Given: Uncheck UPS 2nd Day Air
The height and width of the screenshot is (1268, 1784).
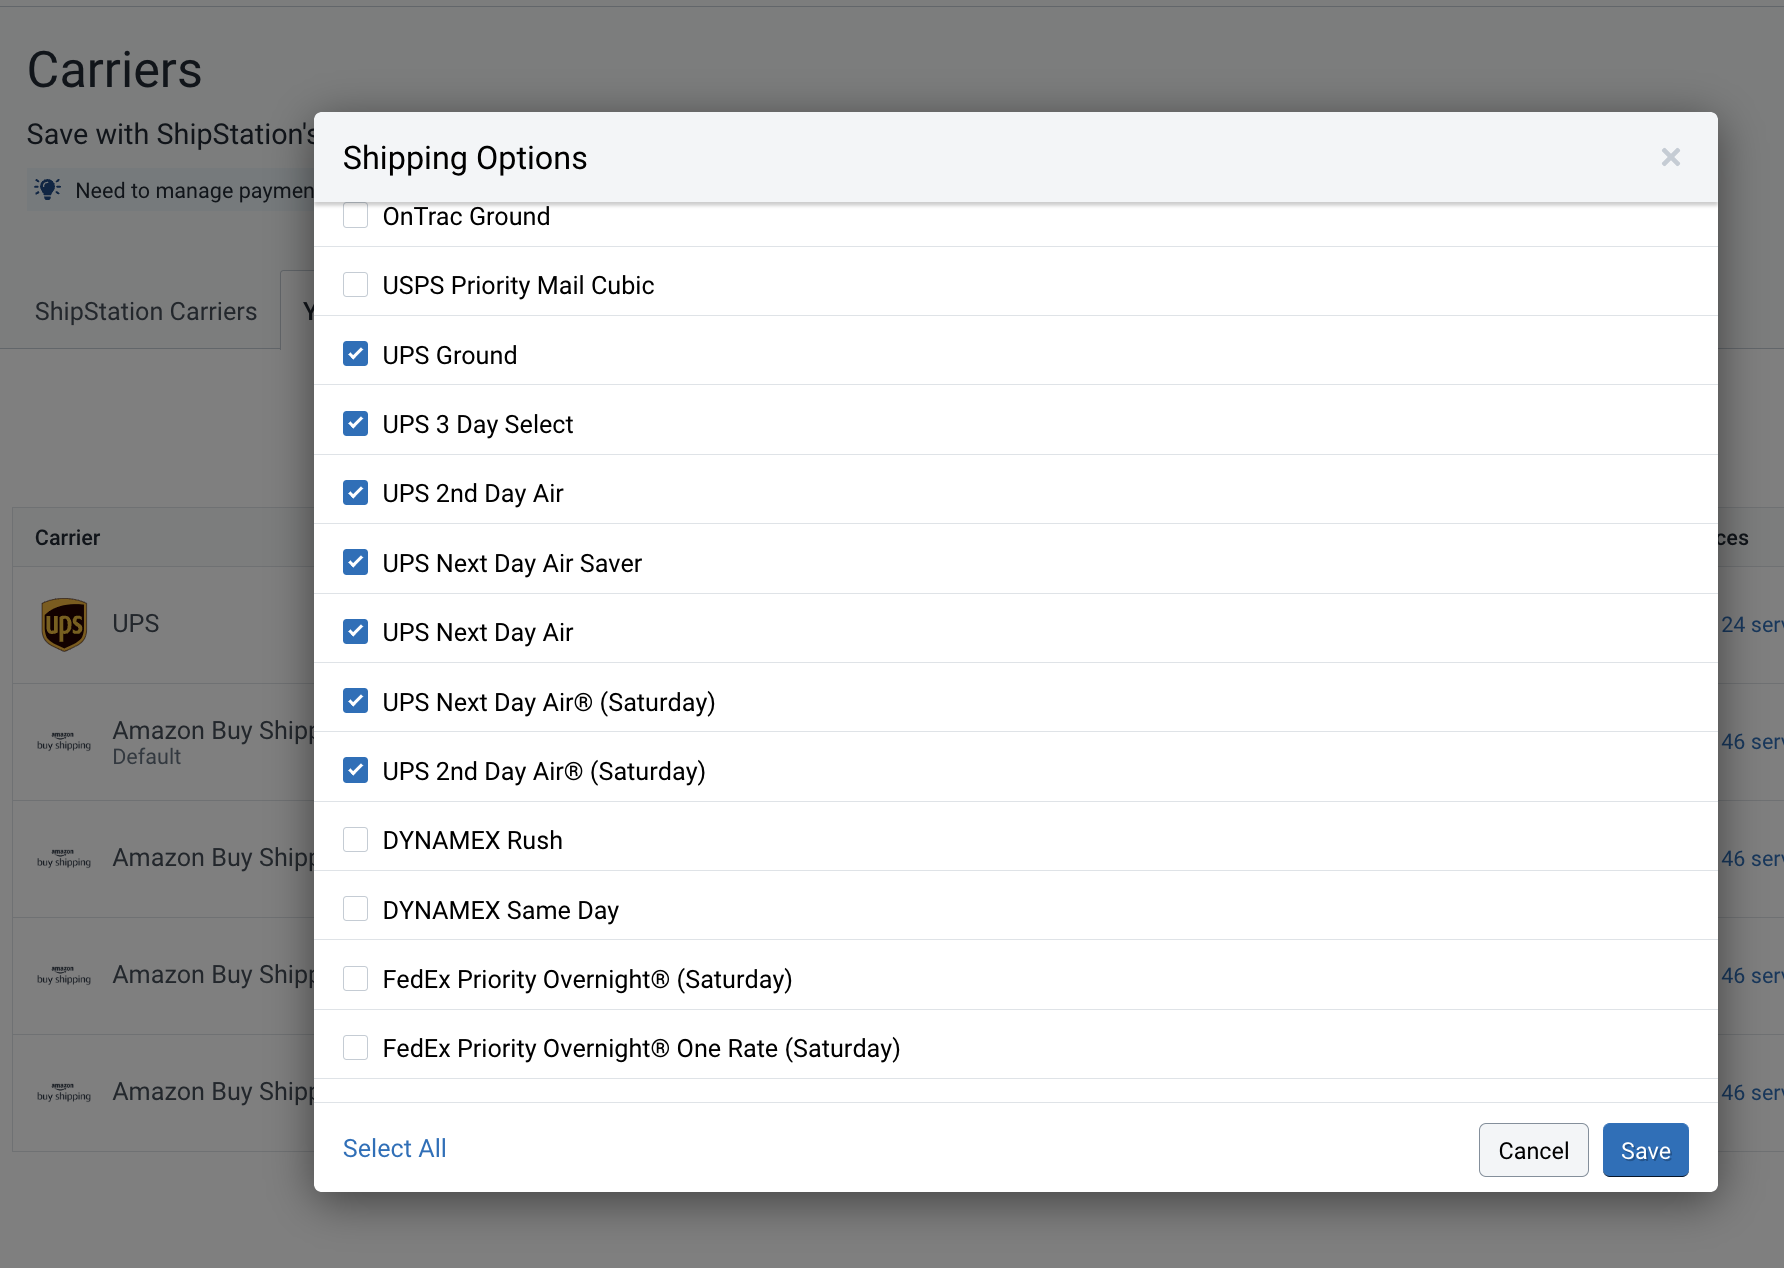Looking at the screenshot, I should (355, 493).
